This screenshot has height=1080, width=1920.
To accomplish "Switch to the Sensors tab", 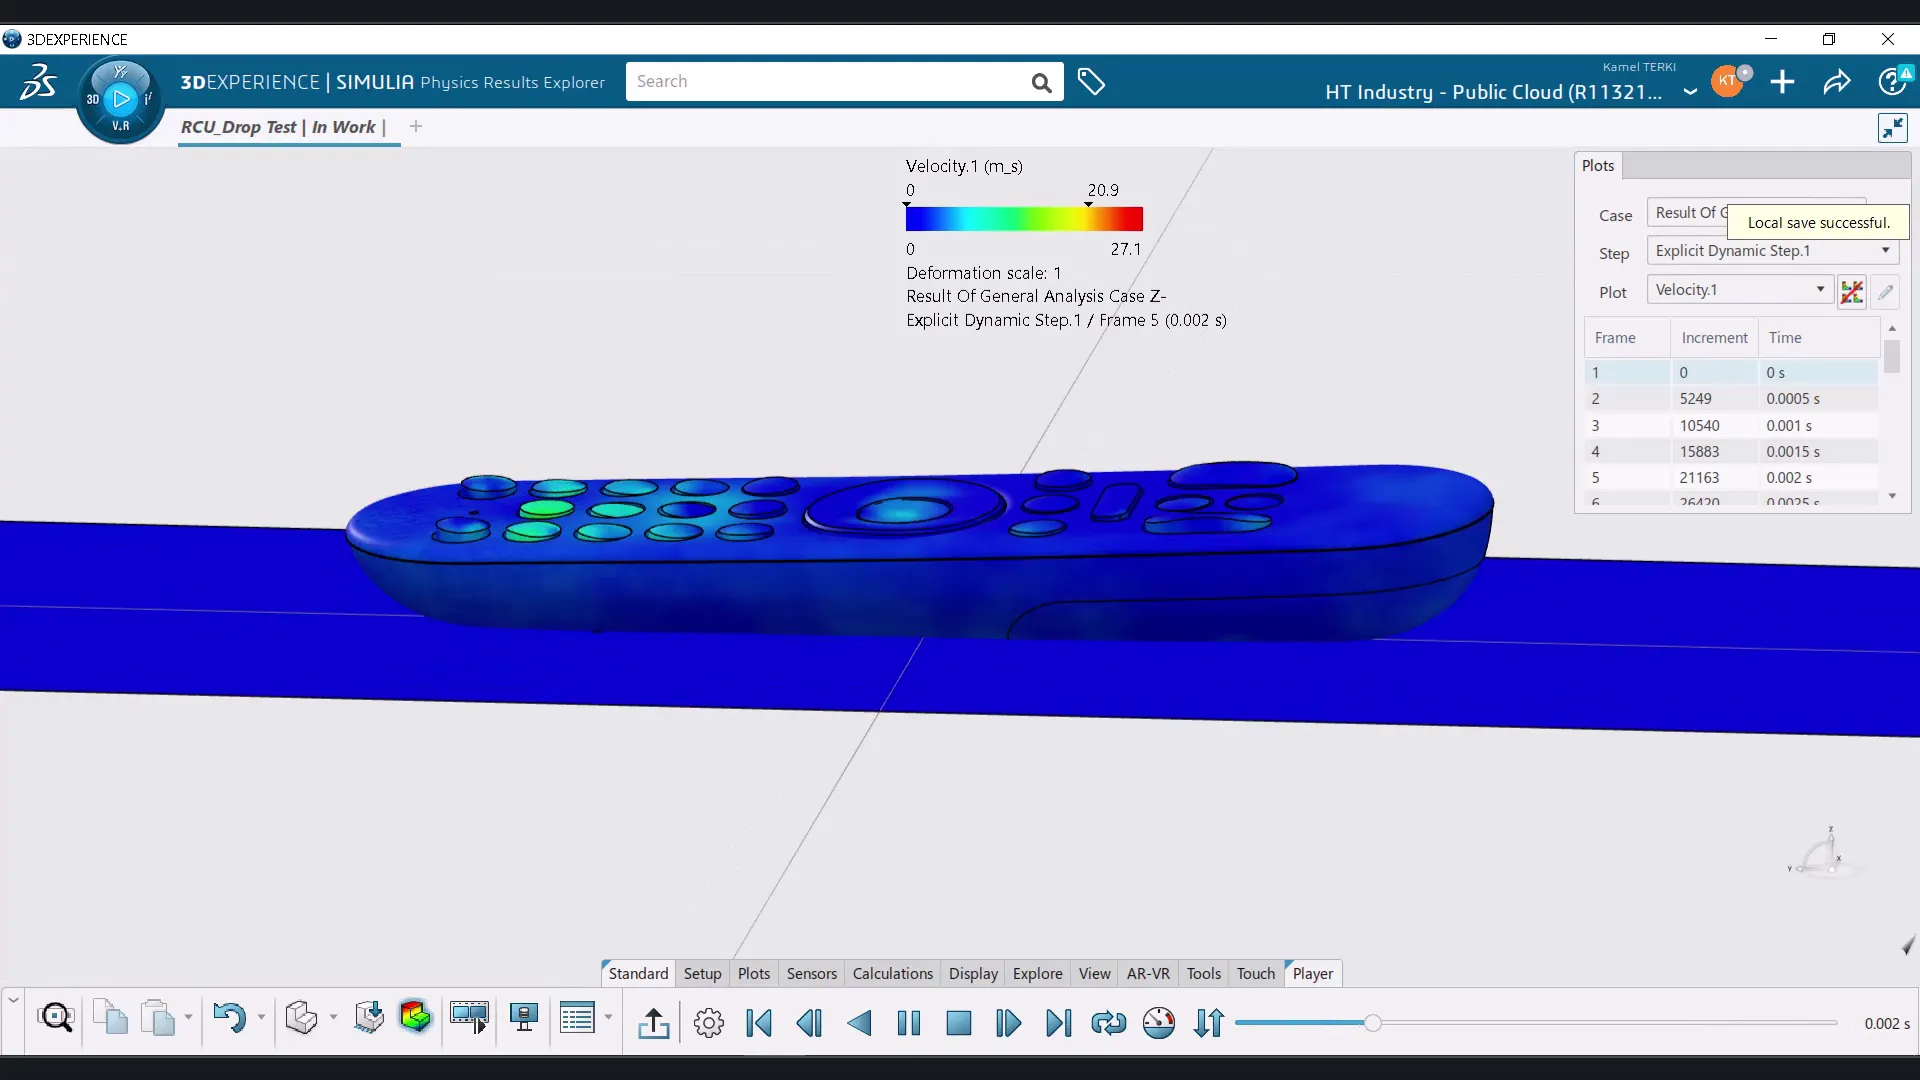I will pos(810,973).
